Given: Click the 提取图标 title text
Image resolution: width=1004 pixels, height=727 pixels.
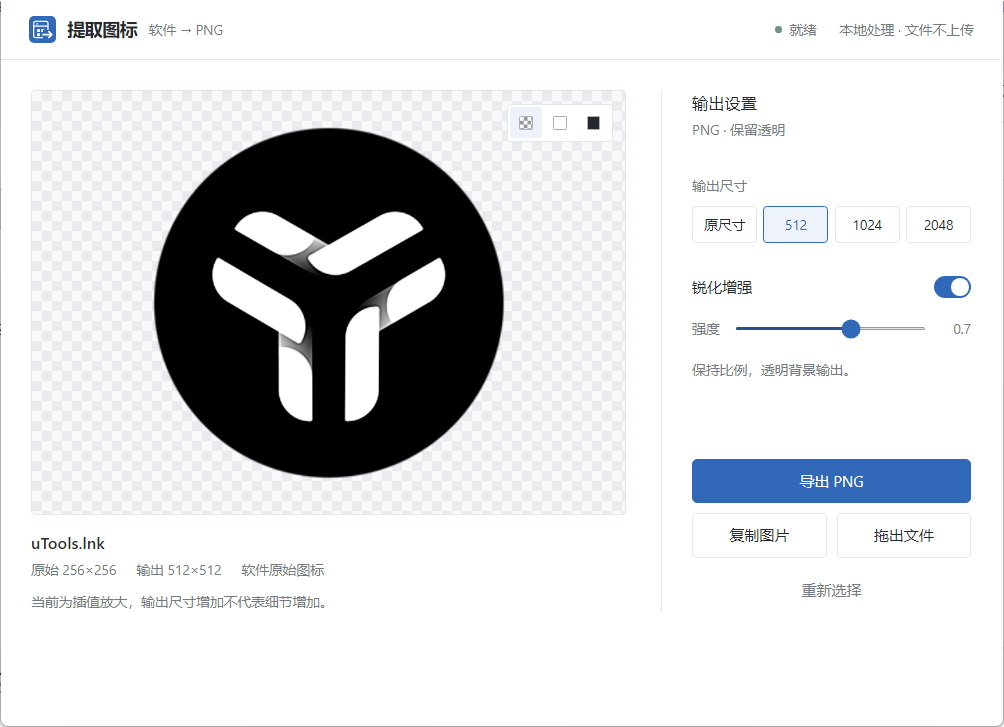Looking at the screenshot, I should click(102, 30).
